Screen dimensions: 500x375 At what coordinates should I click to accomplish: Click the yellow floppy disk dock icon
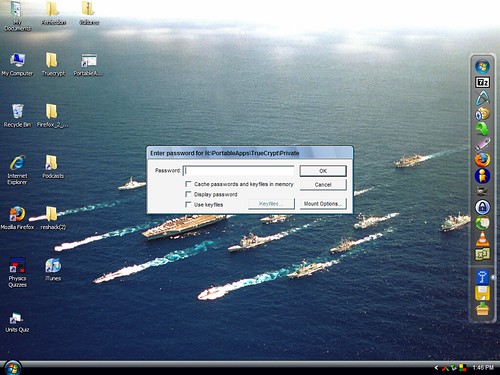(482, 293)
